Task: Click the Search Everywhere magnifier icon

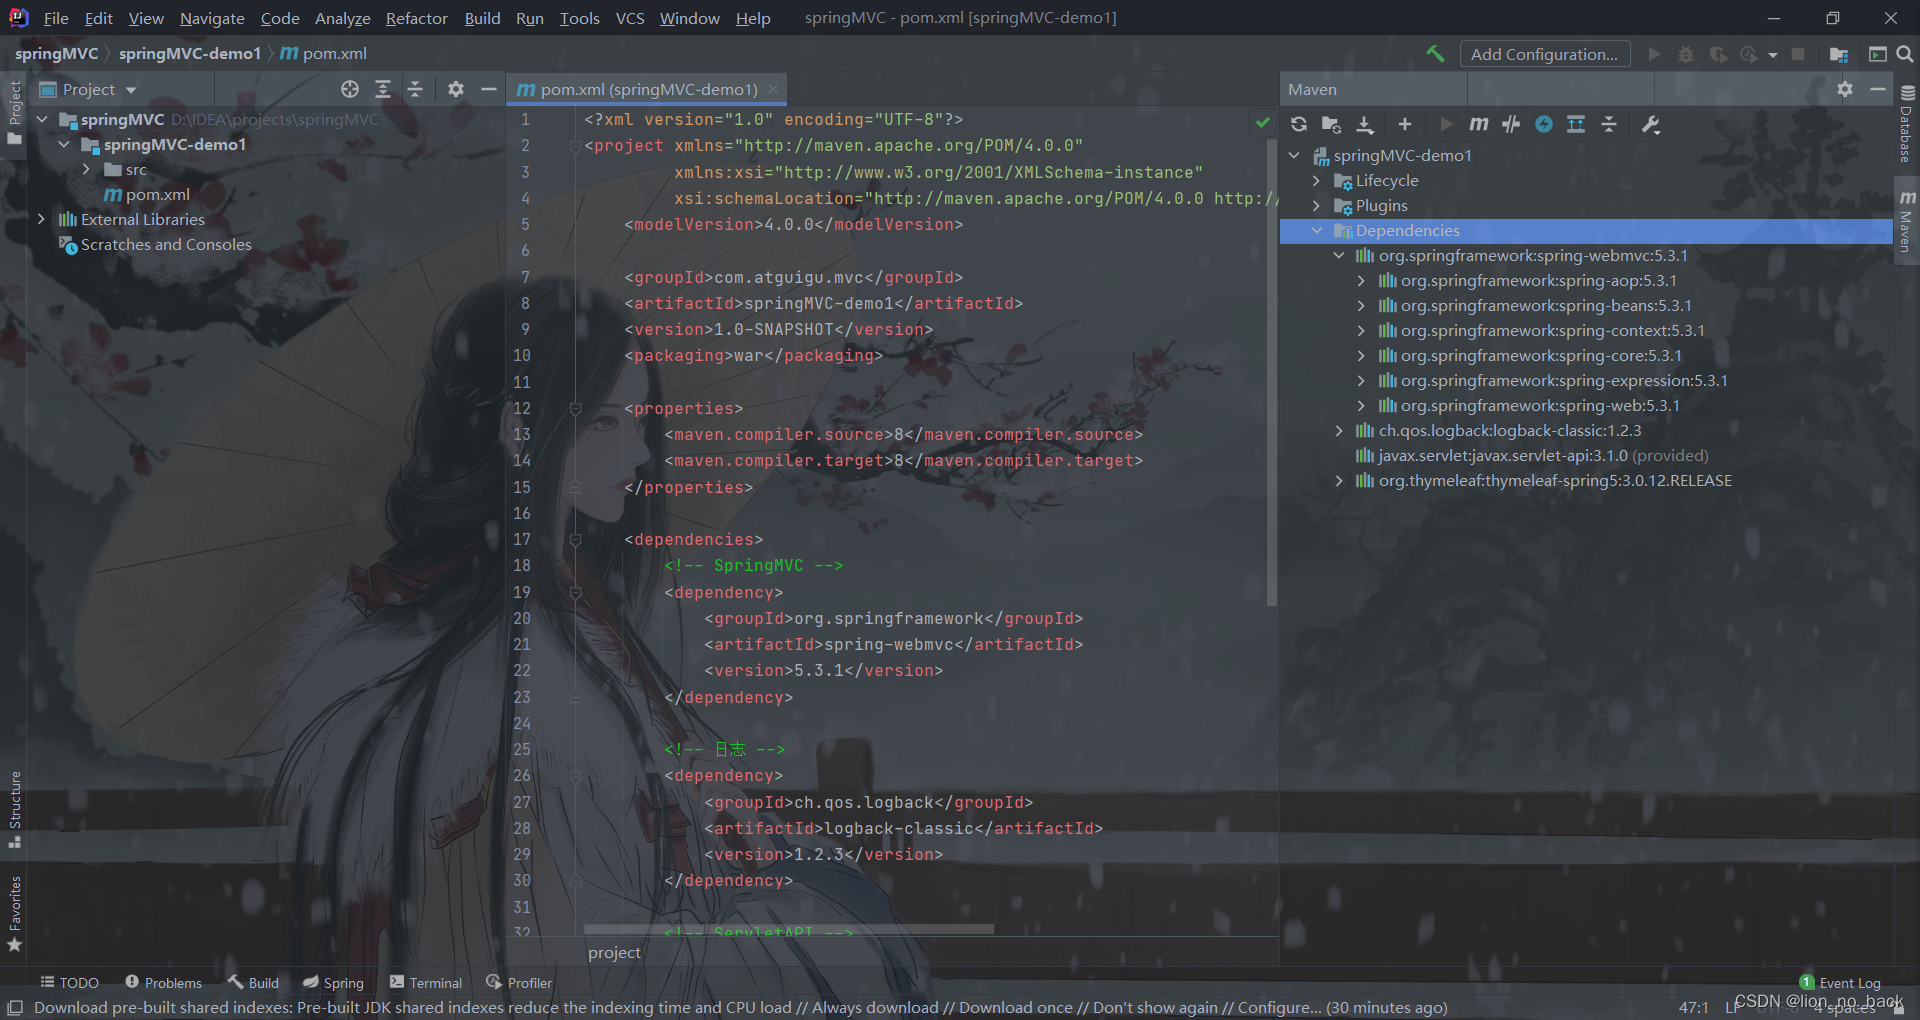Action: [x=1905, y=54]
